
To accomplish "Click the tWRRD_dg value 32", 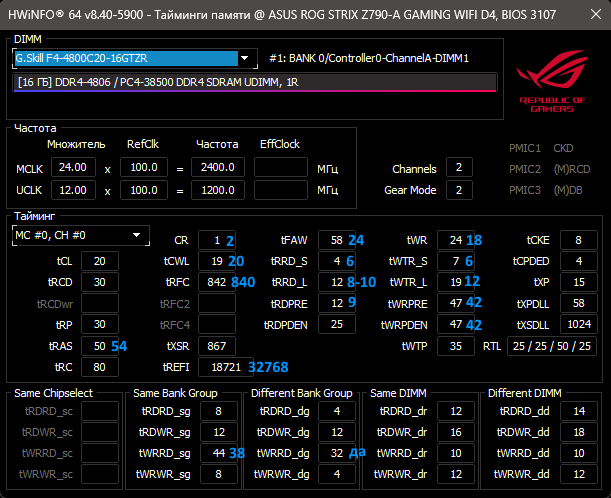I will tap(337, 453).
